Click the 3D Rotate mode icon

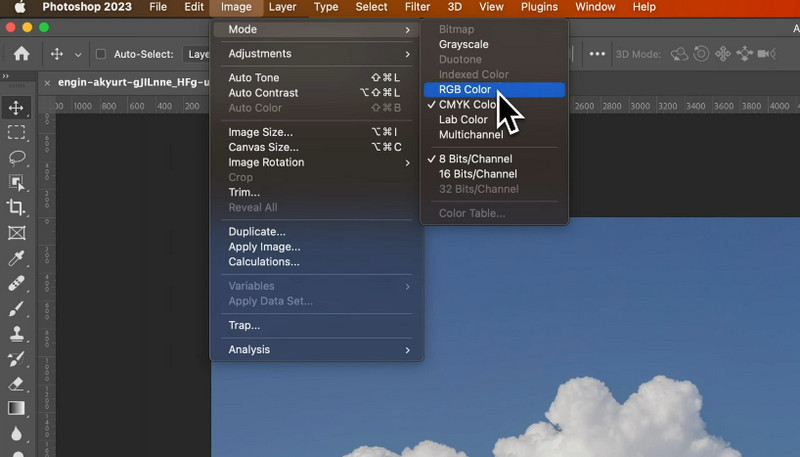(x=679, y=54)
